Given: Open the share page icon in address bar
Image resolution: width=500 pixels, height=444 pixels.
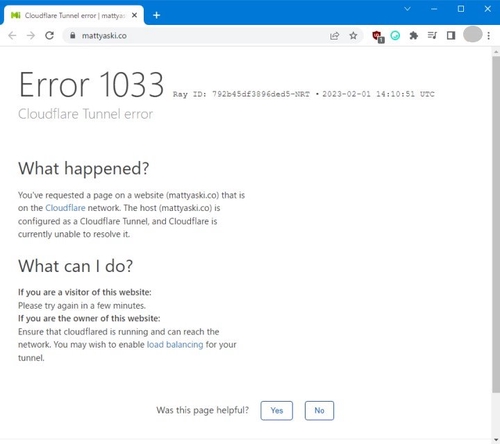Looking at the screenshot, I should [334, 36].
